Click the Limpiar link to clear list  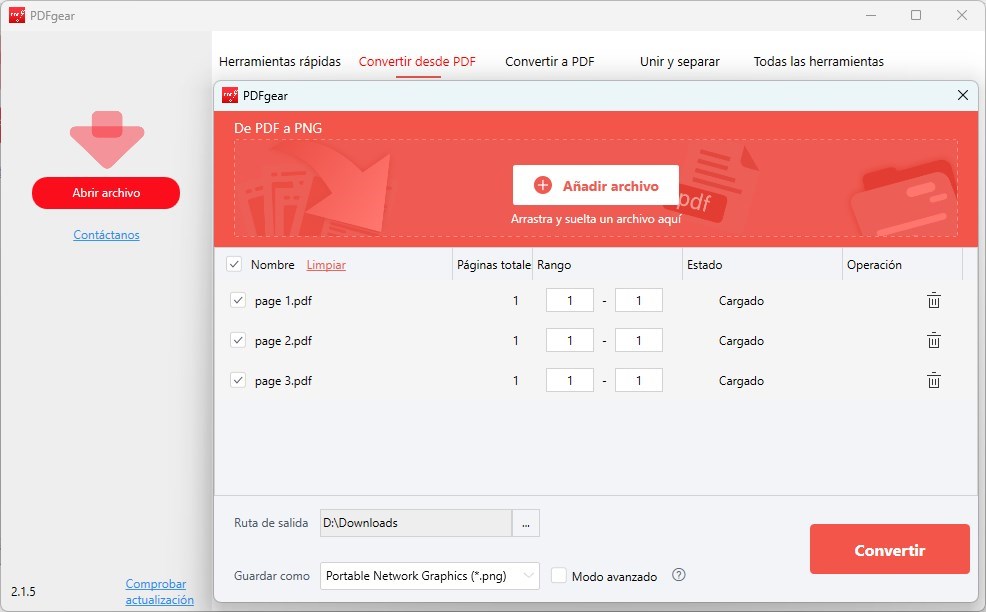click(x=326, y=265)
